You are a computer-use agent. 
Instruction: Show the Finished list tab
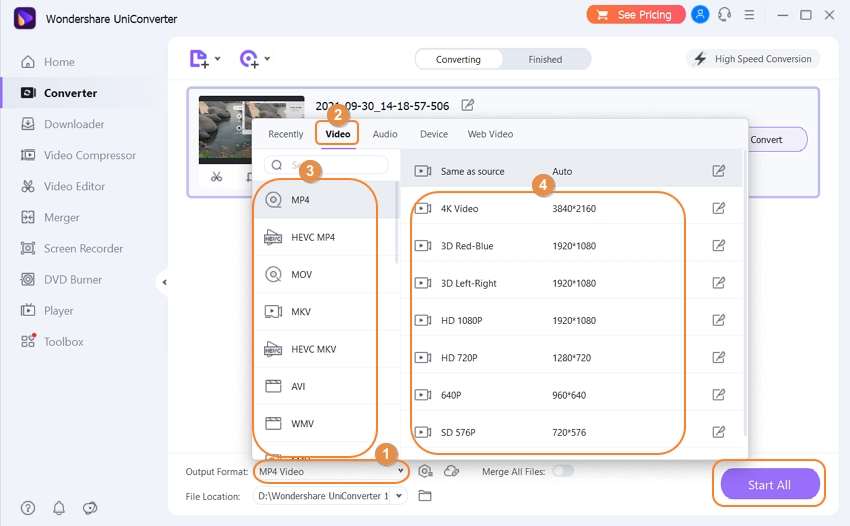[x=545, y=59]
